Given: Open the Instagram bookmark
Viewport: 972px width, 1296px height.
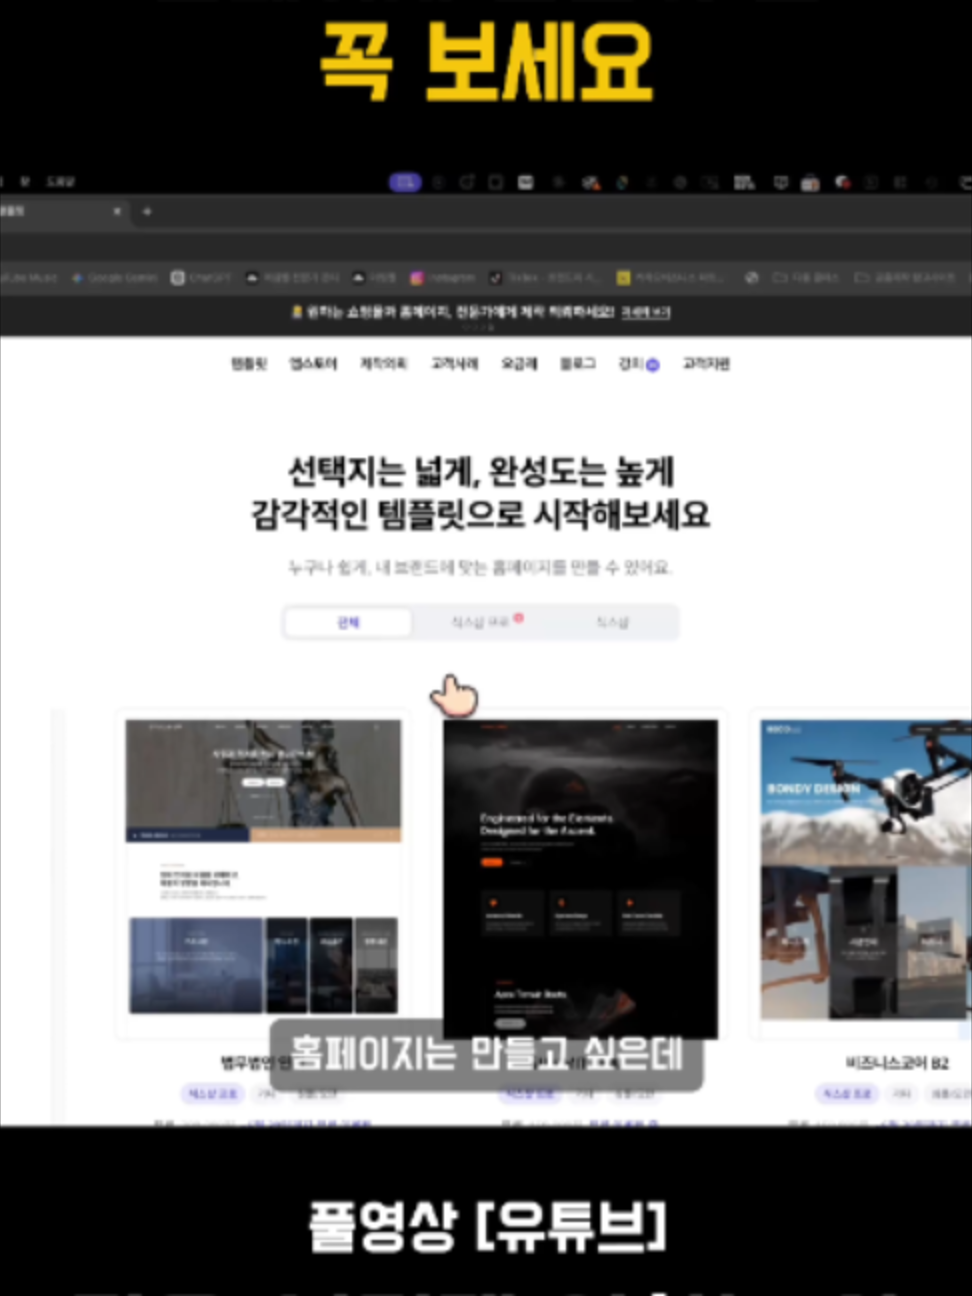Looking at the screenshot, I should point(442,277).
